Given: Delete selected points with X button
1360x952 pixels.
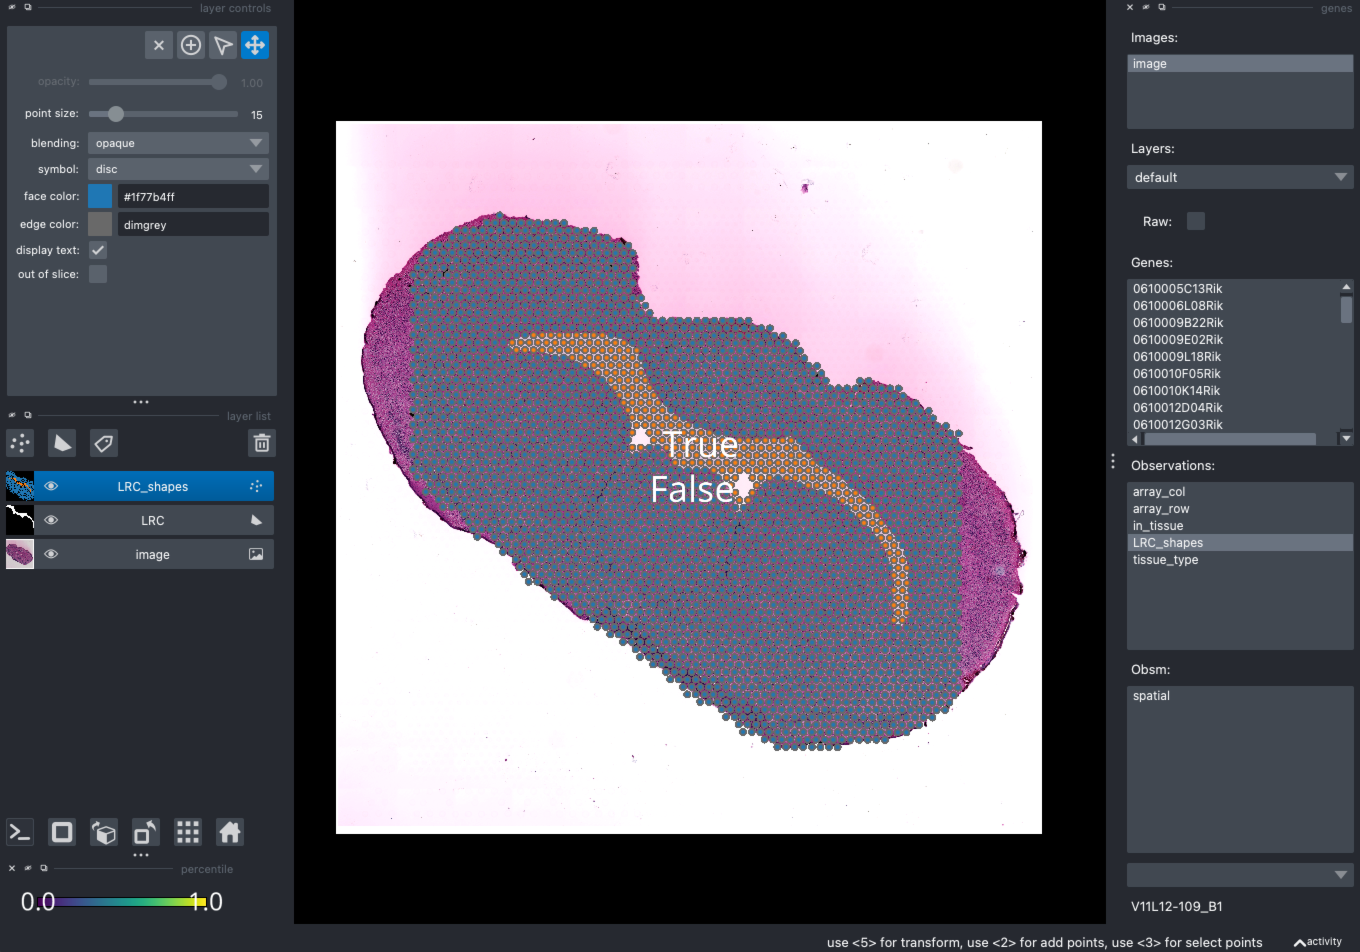Looking at the screenshot, I should click(159, 45).
